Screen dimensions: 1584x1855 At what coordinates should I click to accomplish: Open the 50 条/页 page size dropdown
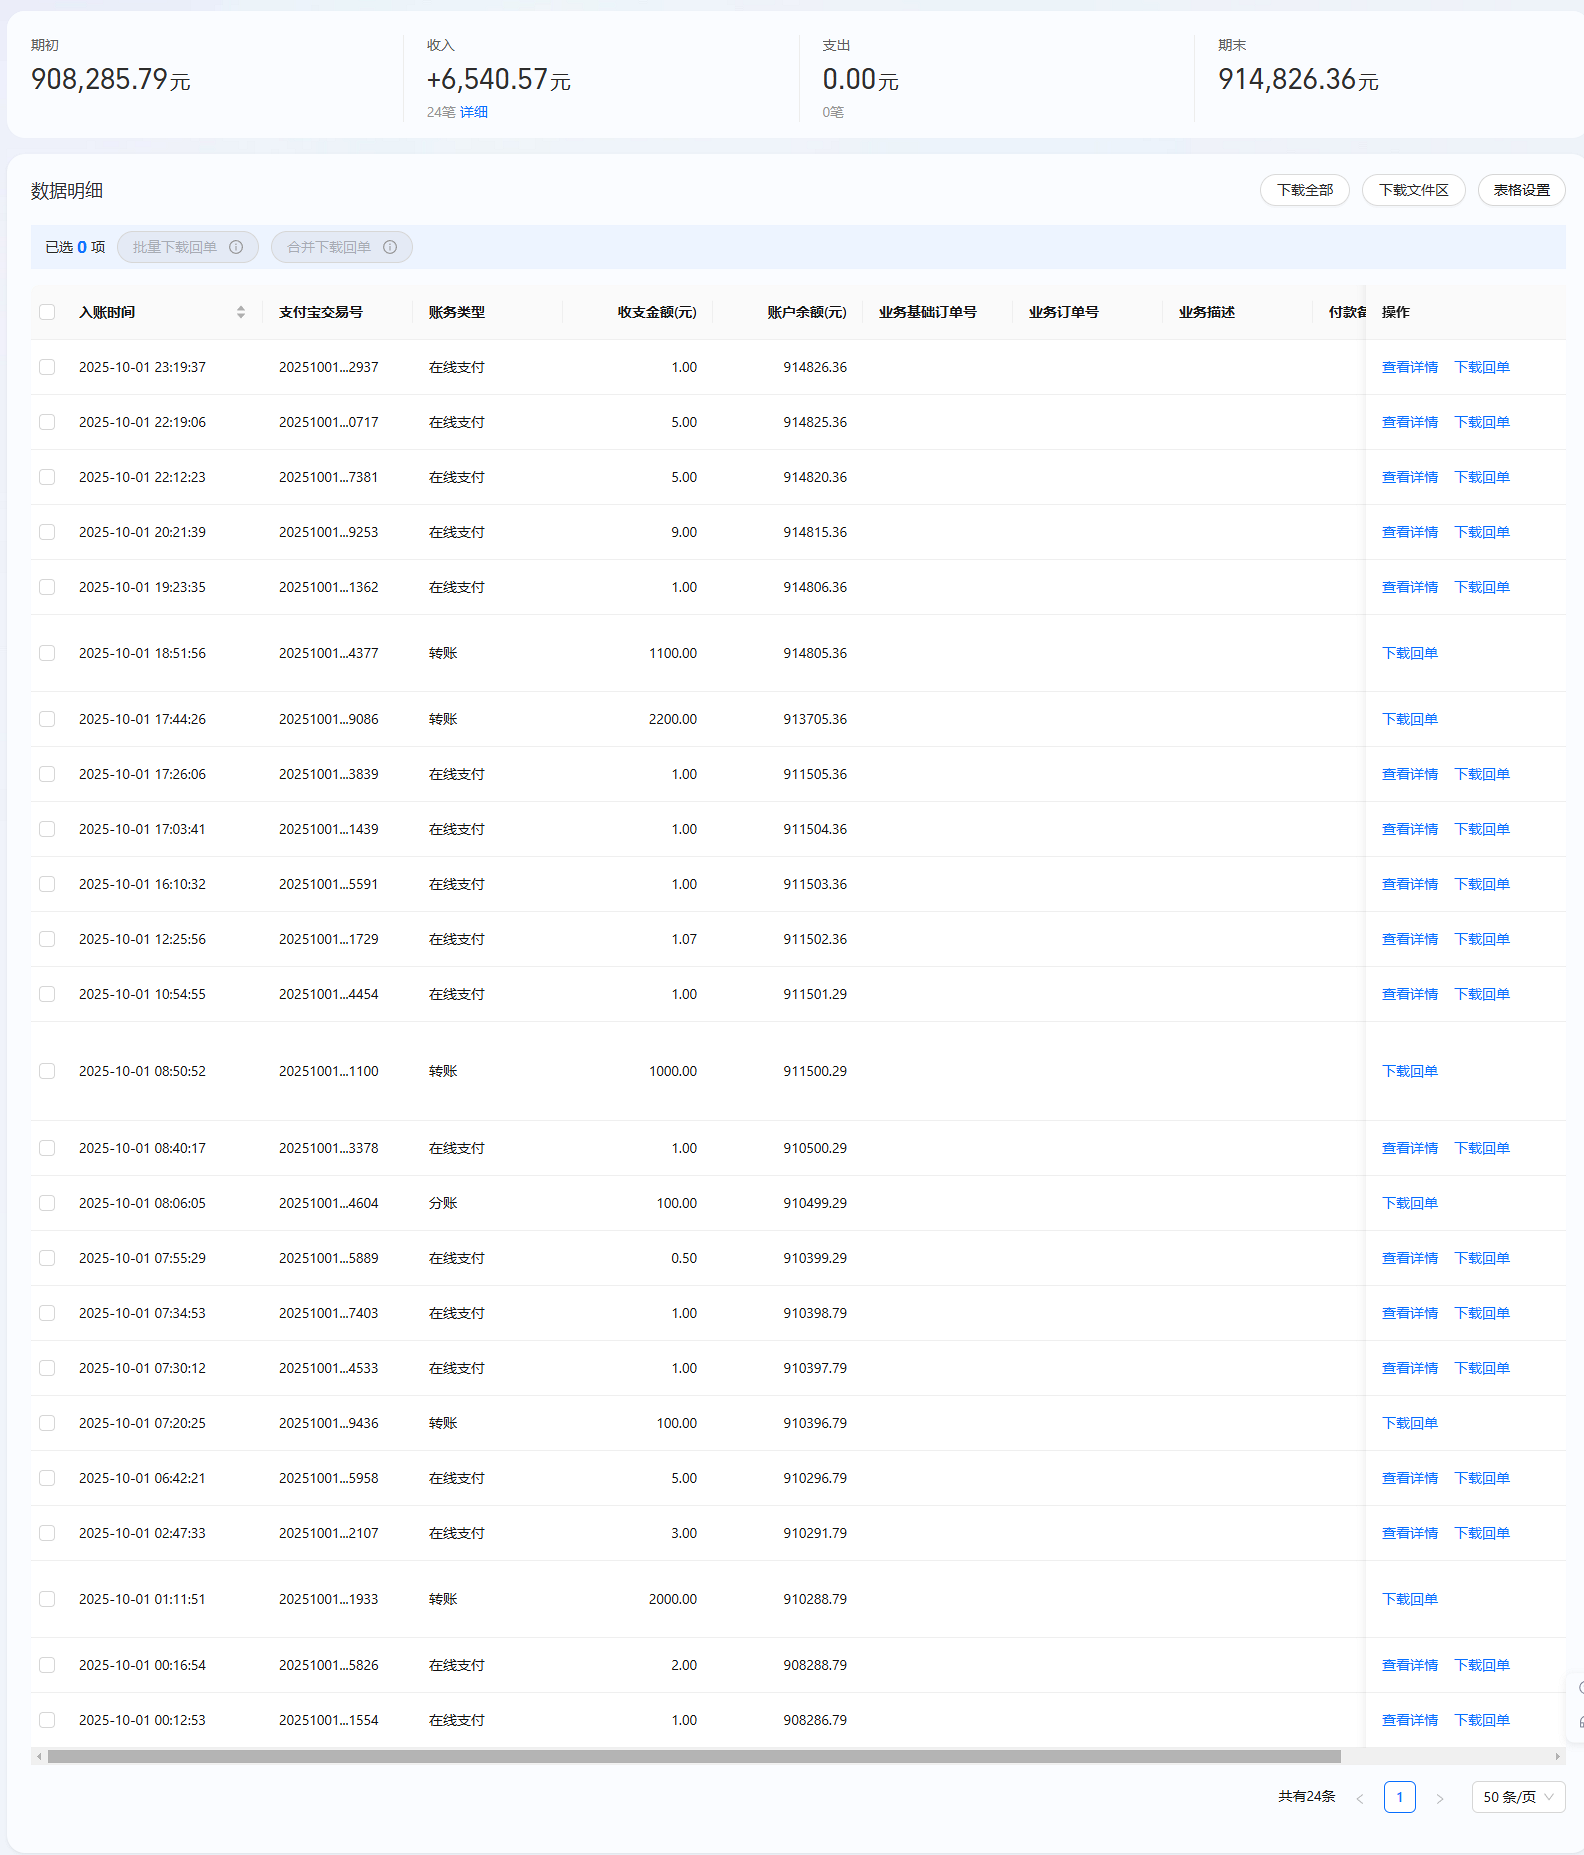(x=1518, y=1797)
